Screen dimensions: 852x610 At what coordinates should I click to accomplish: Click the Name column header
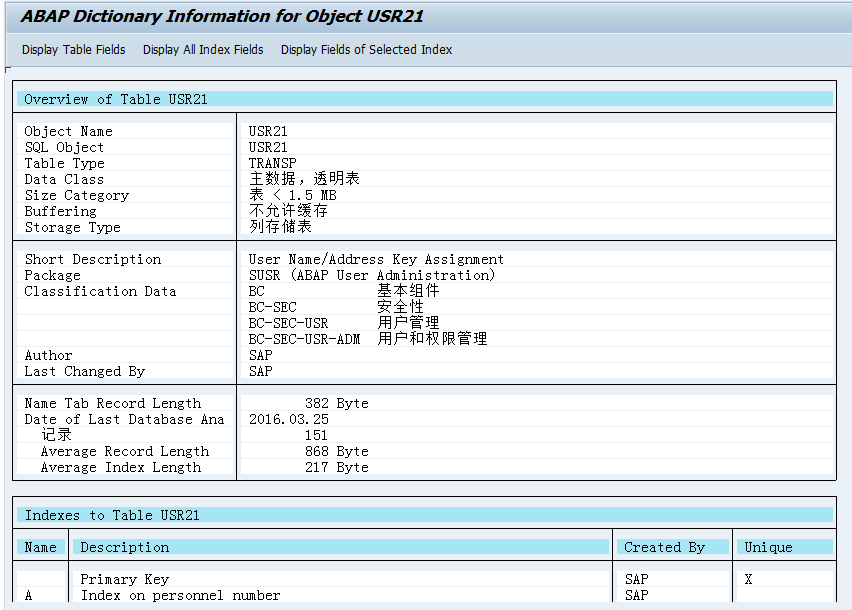40,547
